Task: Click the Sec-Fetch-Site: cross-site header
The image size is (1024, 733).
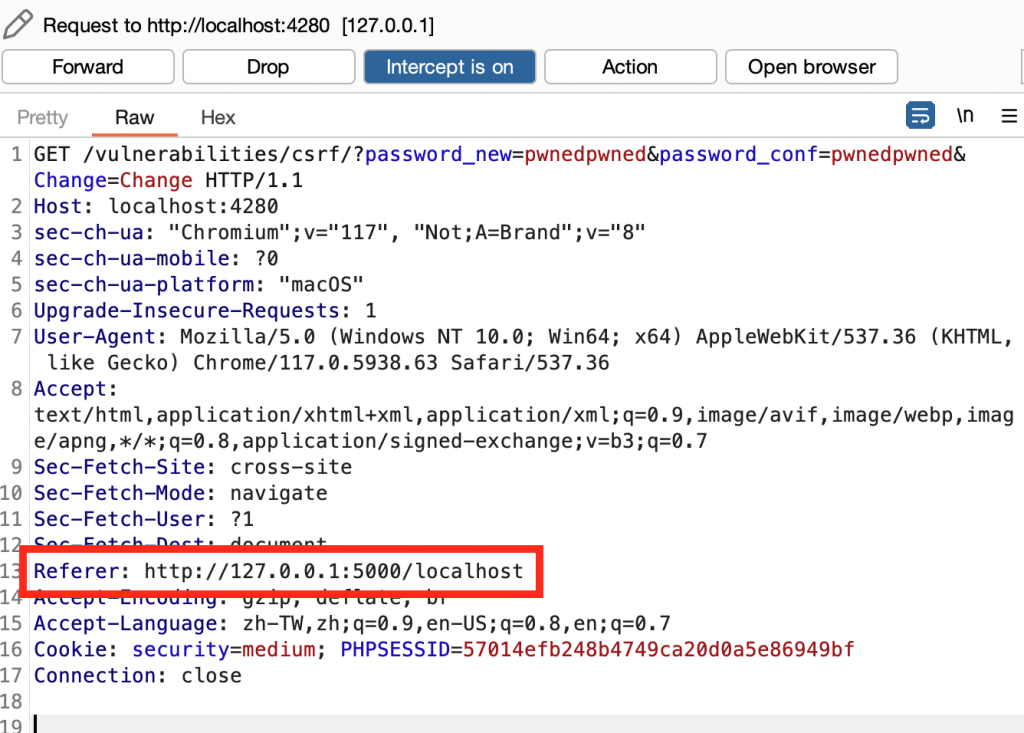Action: click(193, 467)
